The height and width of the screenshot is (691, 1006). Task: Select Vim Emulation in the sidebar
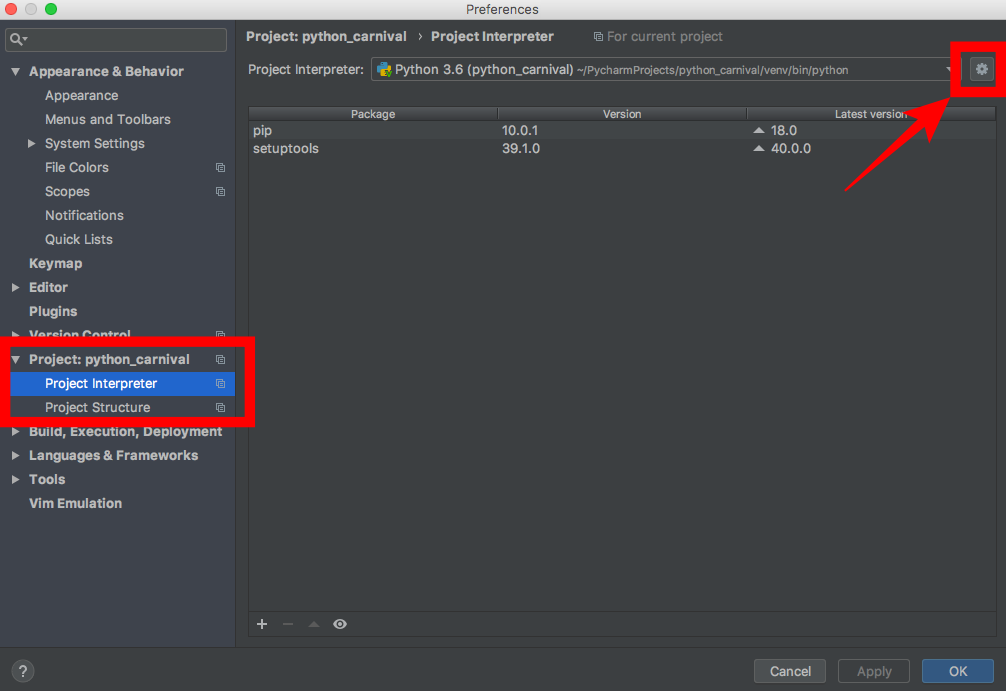(75, 503)
